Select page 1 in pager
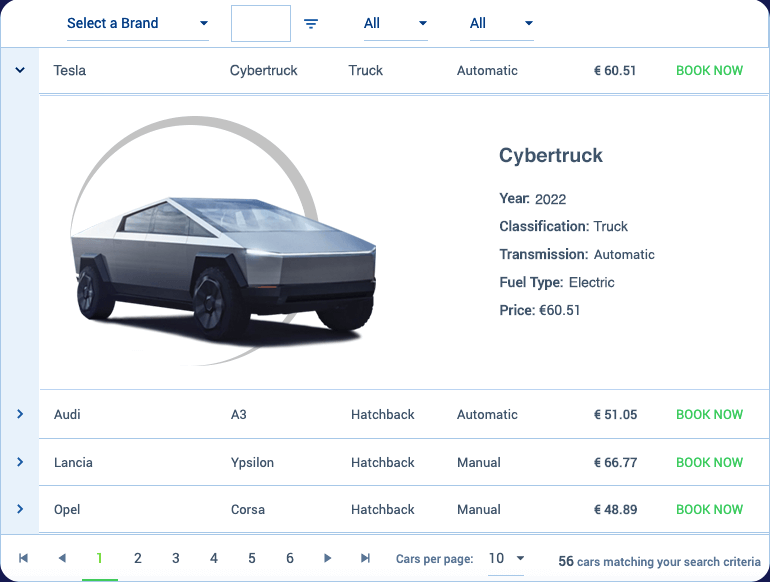Viewport: 770px width, 582px height. [100, 558]
